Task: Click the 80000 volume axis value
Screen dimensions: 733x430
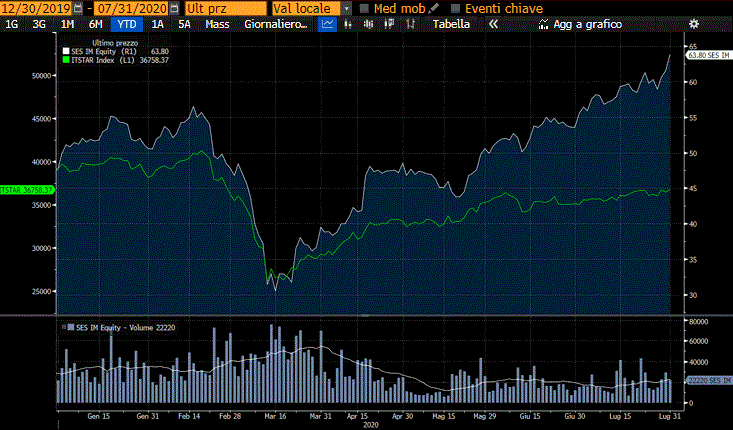Action: 698,322
